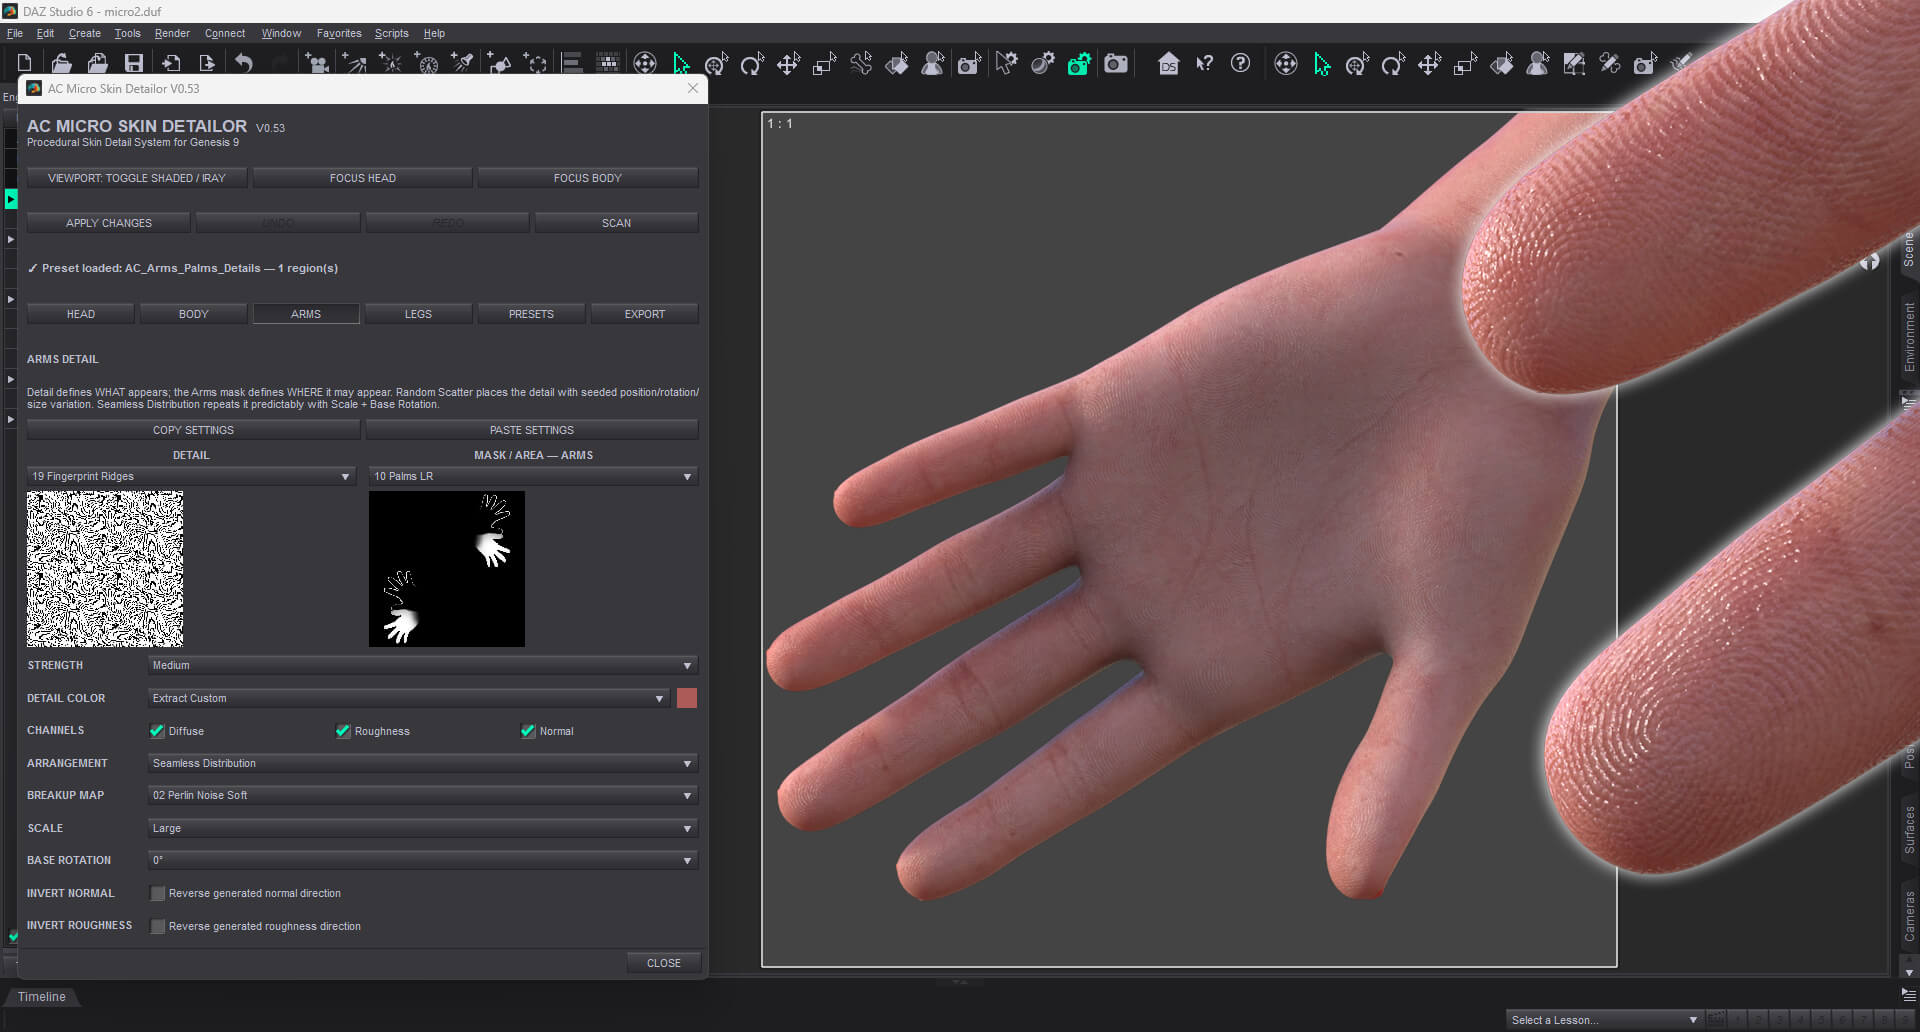Click the Open file folder icon

coord(61,63)
